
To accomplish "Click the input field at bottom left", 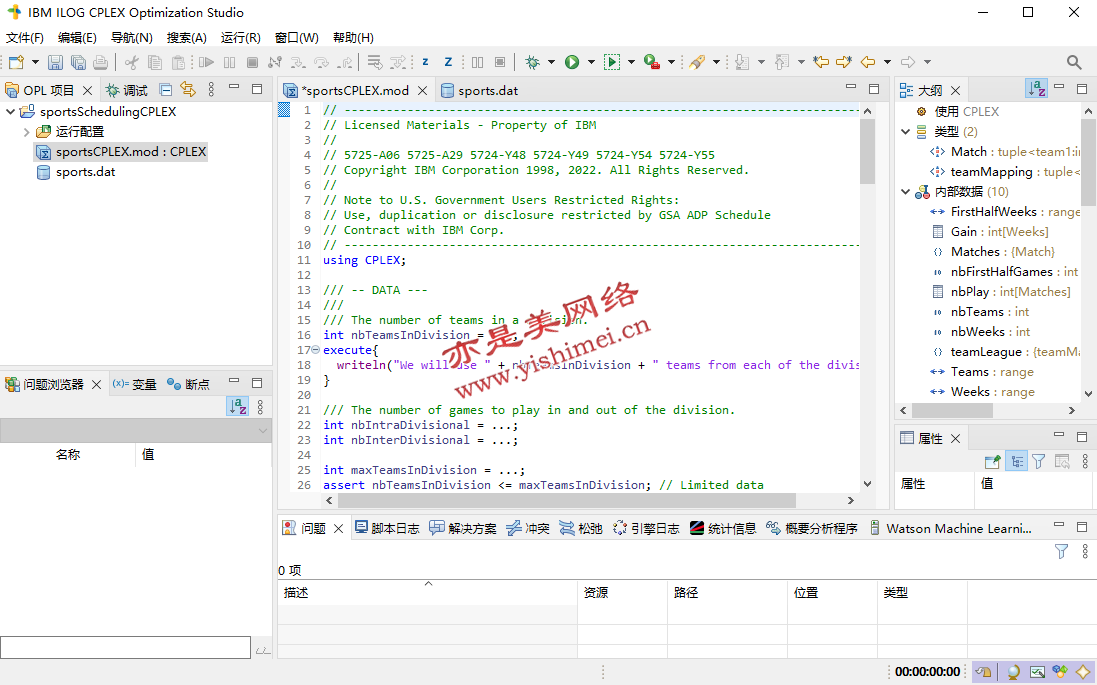I will coord(125,647).
